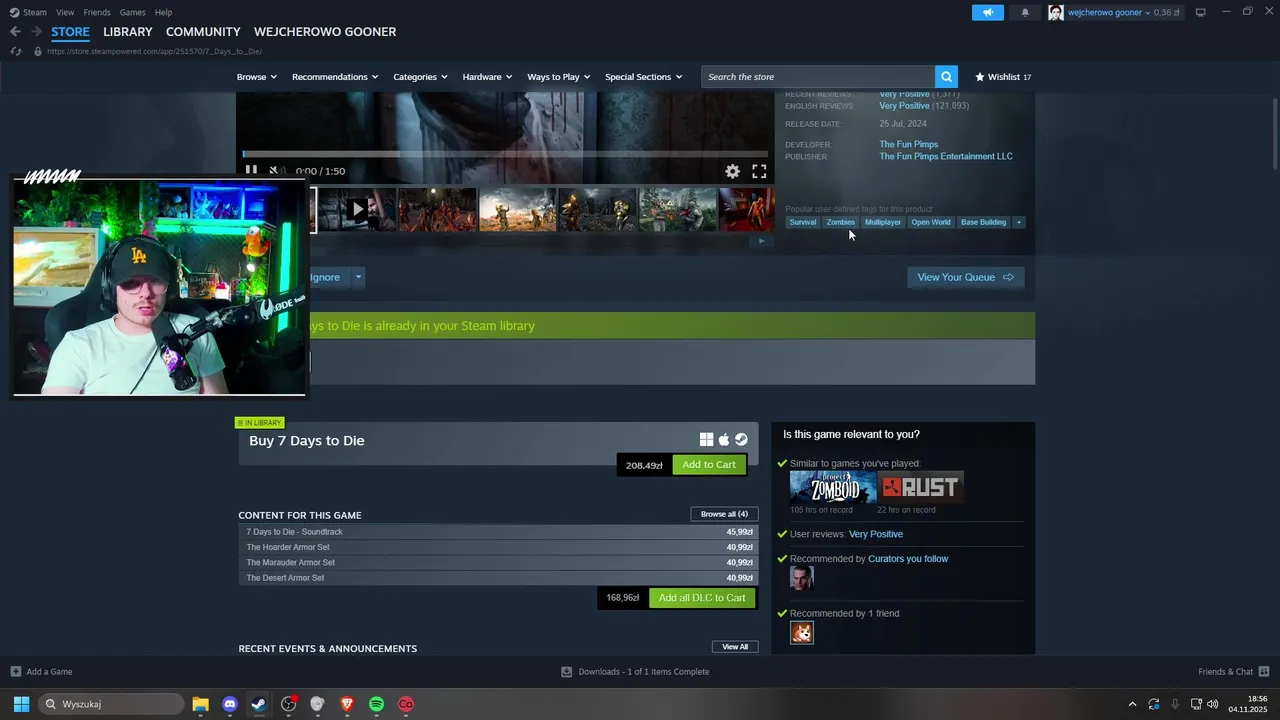Click Add all DLC to Cart
The width and height of the screenshot is (1280, 720).
[x=702, y=598]
